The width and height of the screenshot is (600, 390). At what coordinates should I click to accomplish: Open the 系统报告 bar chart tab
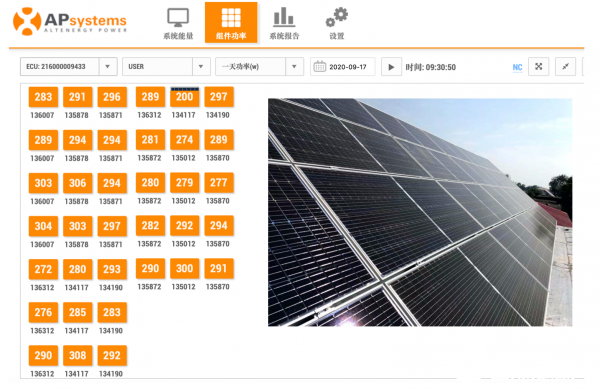tap(284, 23)
